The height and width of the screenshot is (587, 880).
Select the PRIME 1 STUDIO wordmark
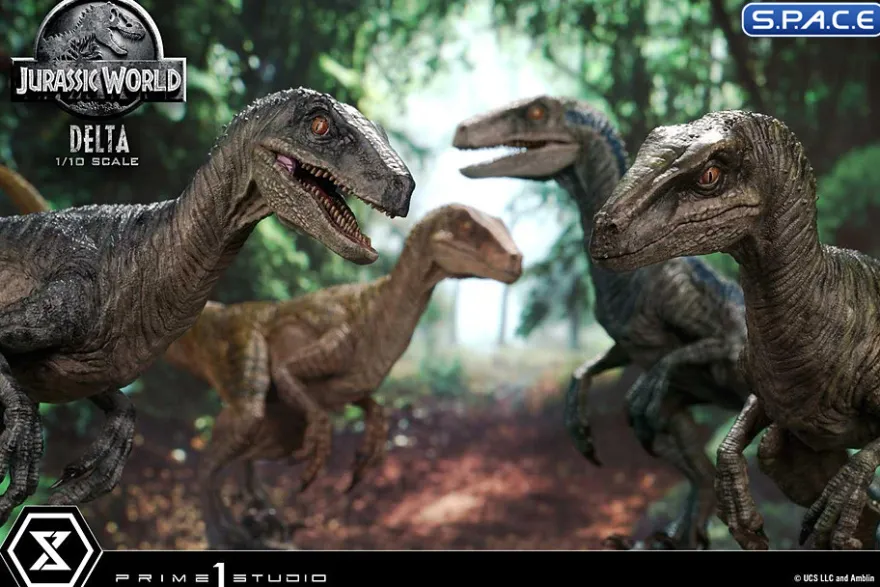pyautogui.click(x=221, y=576)
